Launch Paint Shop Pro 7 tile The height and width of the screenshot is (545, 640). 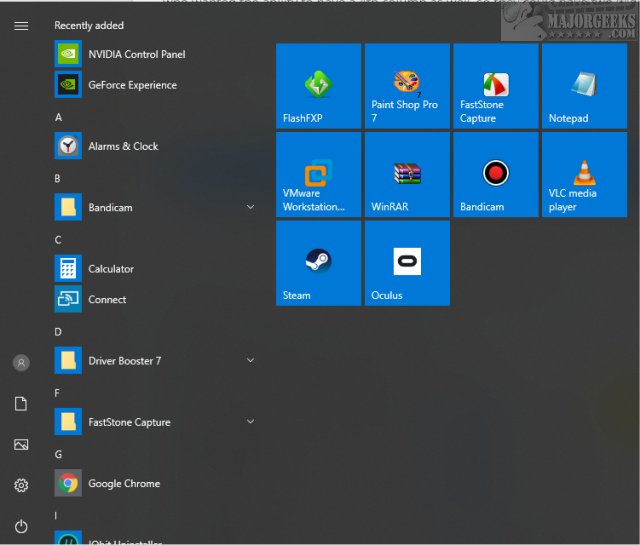406,86
